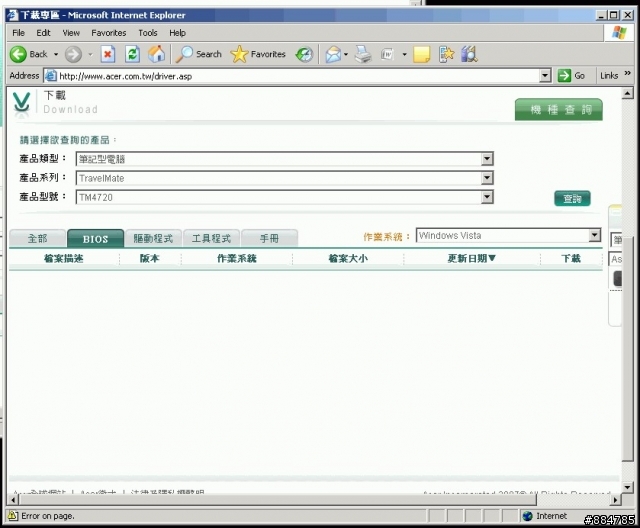Viewport: 640px width, 528px height.
Task: Click vertical scrollbar up arrow
Action: tap(627, 93)
